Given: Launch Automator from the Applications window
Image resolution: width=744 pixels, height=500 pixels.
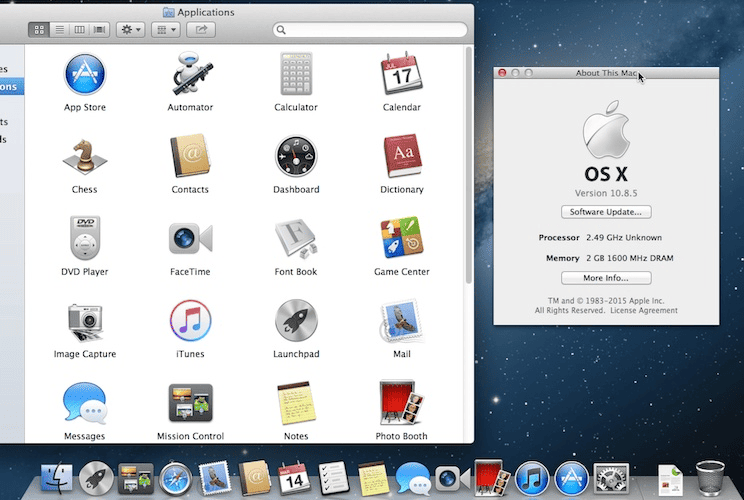Looking at the screenshot, I should [190, 74].
